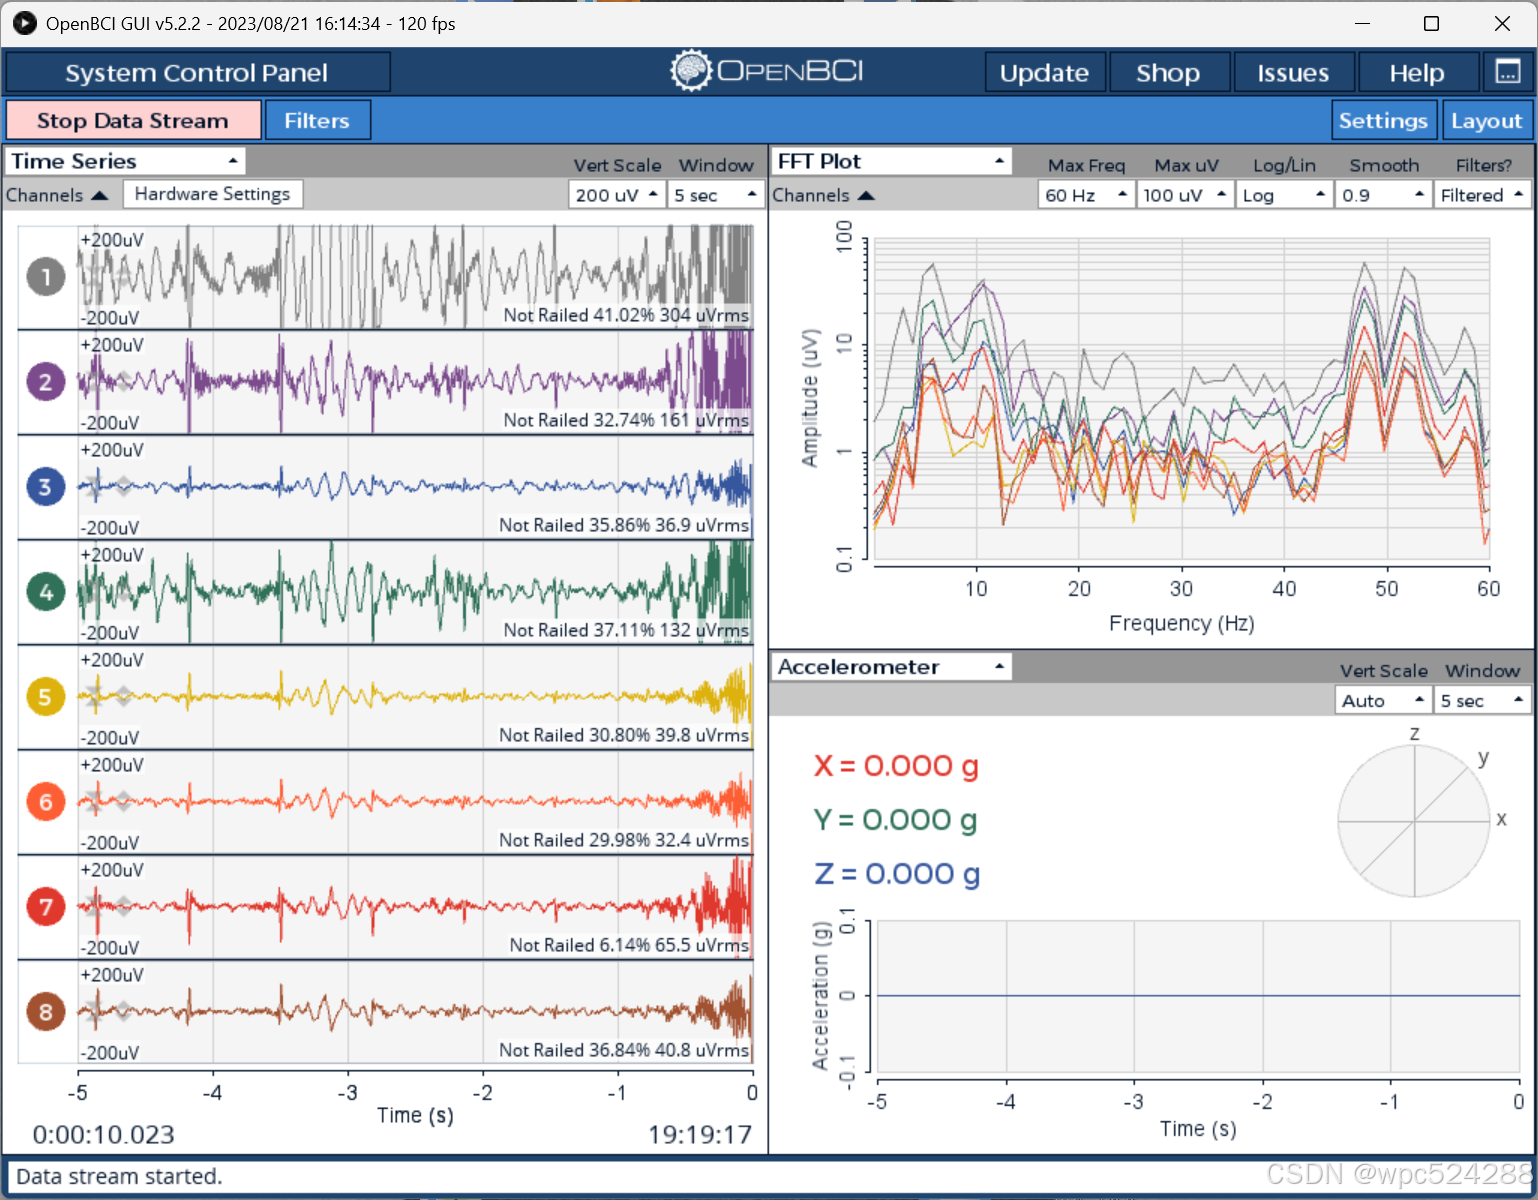Click the accelerometer XYZ orientation circle

click(x=1414, y=822)
